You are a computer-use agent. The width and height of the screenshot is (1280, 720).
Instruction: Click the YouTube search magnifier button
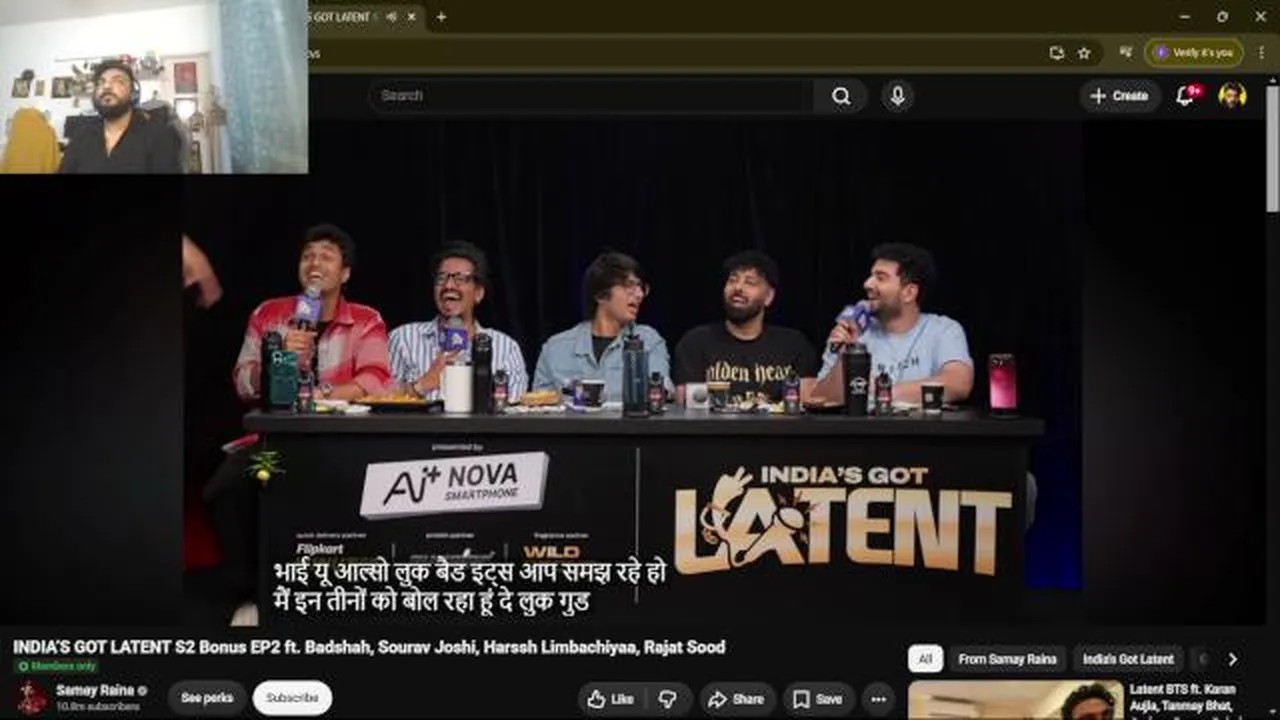tap(841, 96)
